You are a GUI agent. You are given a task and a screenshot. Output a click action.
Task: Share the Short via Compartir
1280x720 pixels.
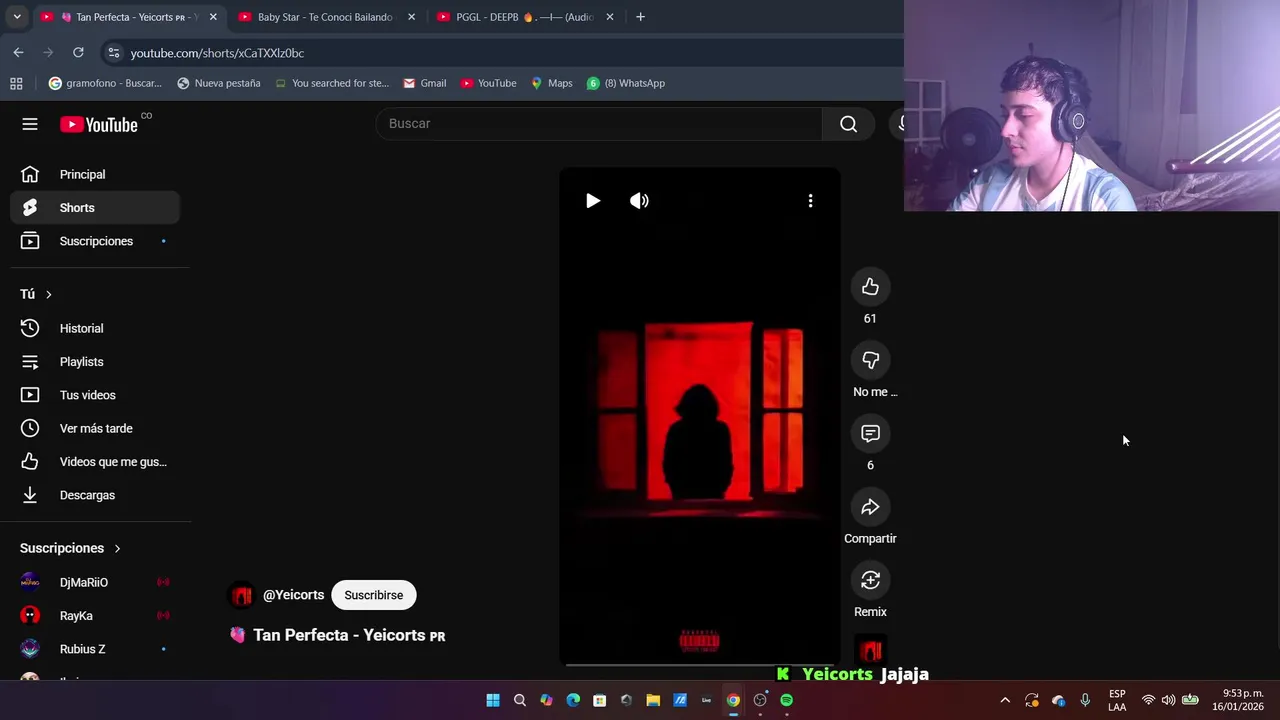point(870,507)
